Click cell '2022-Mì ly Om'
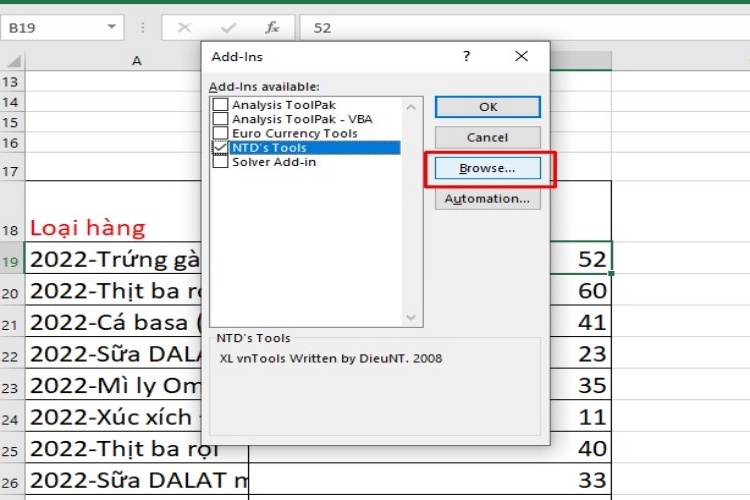 coord(113,385)
